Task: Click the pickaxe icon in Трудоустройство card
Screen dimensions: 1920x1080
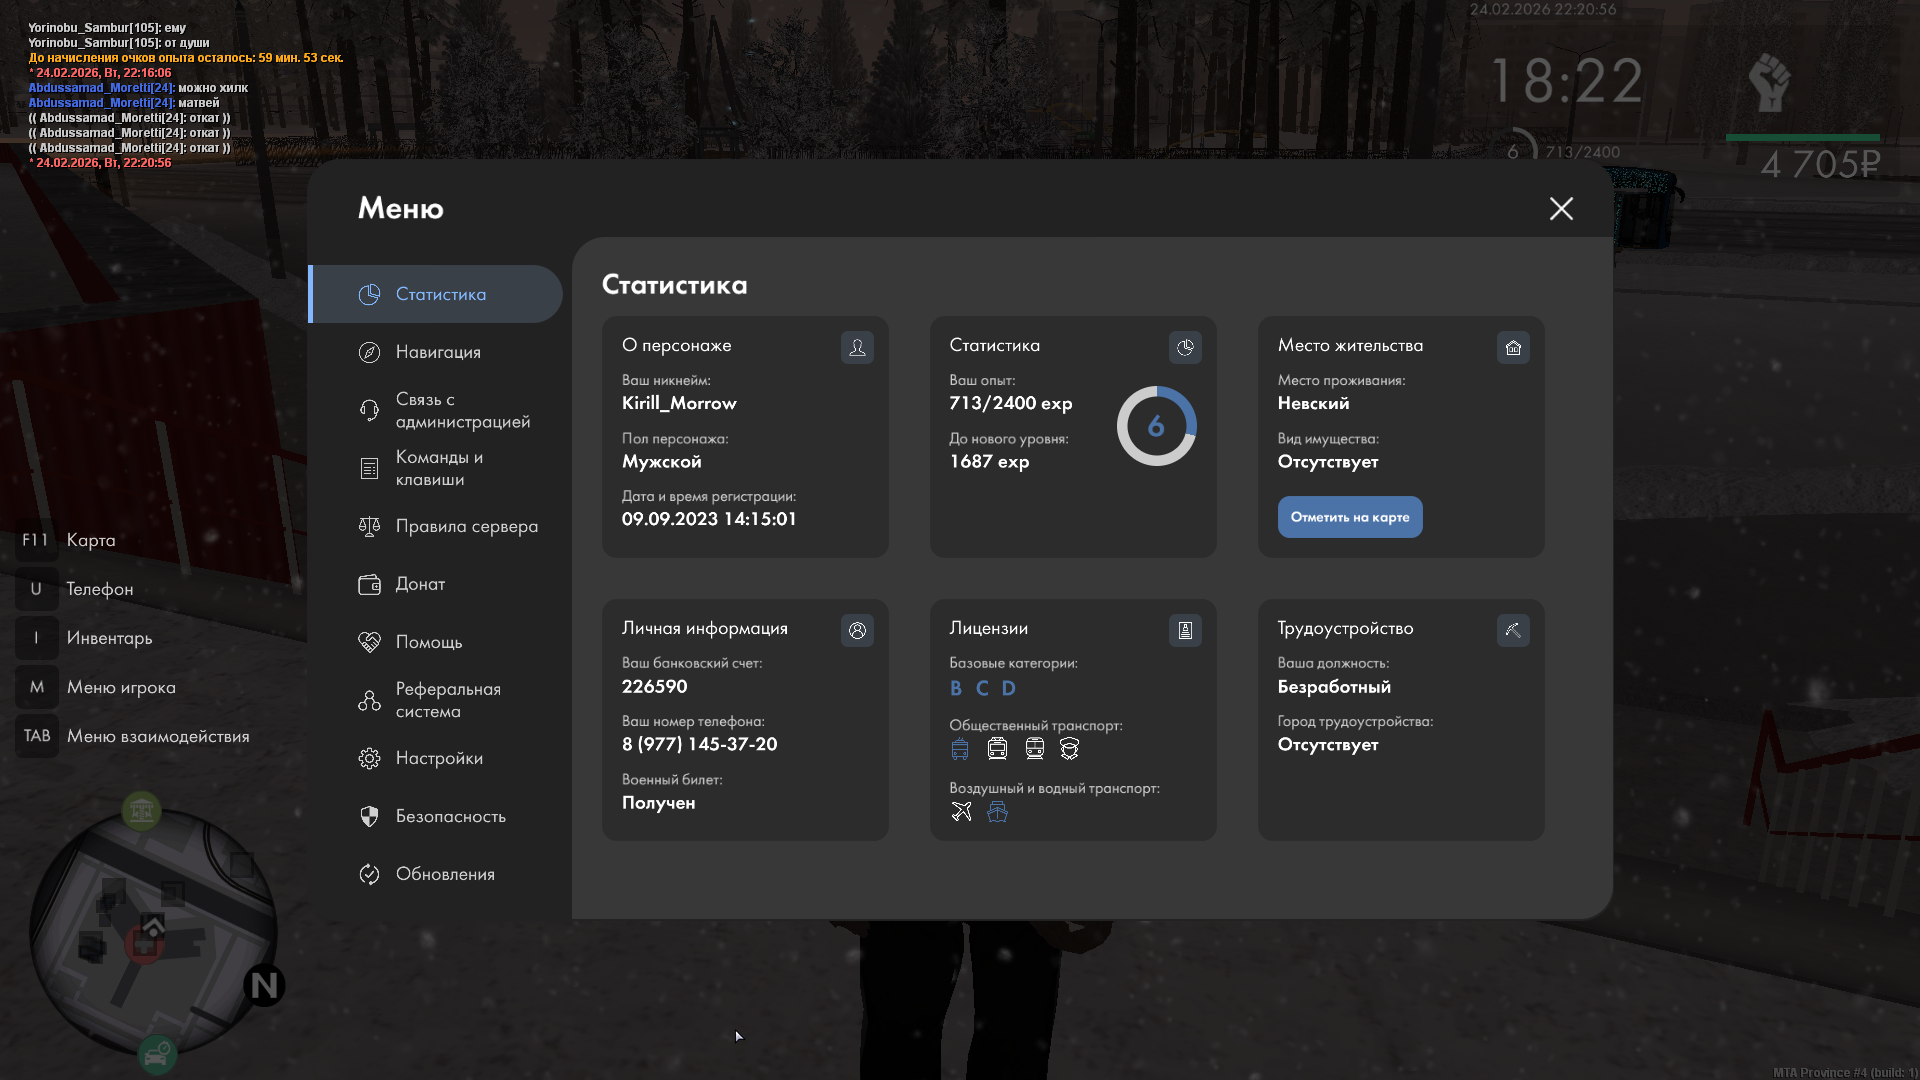Action: click(1513, 630)
